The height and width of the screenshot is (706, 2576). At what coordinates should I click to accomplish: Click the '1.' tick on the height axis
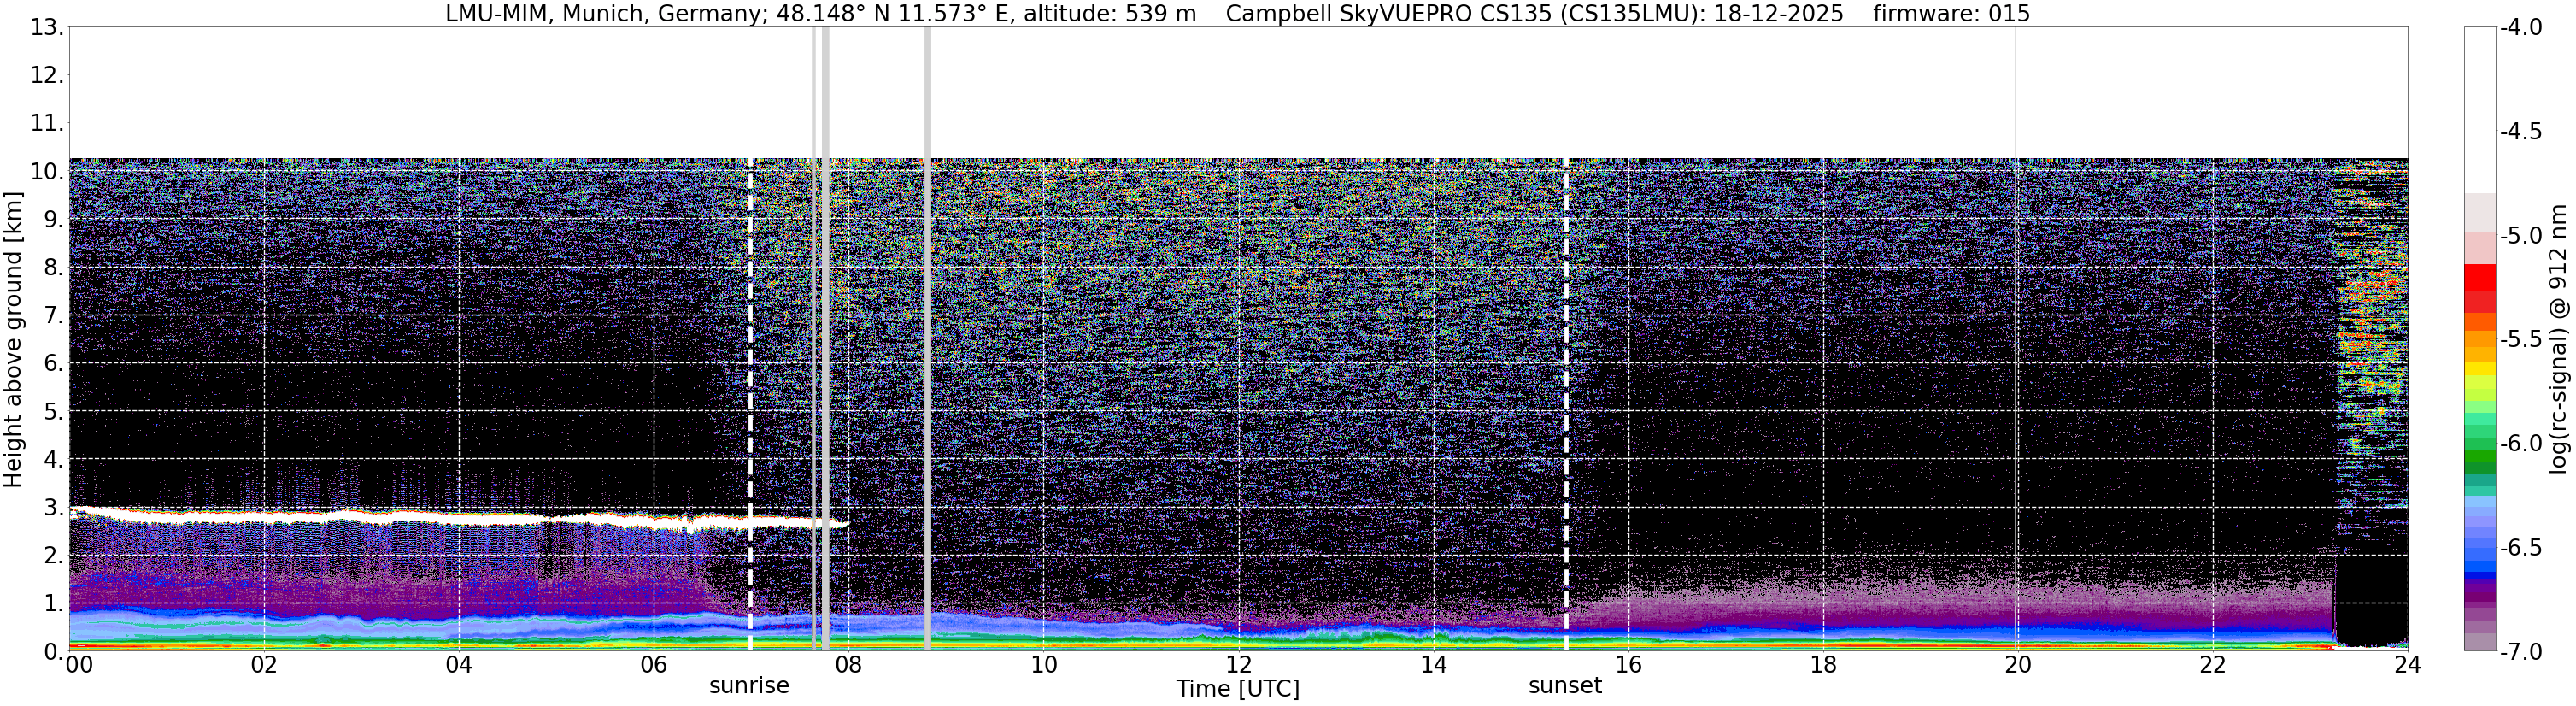tap(53, 603)
